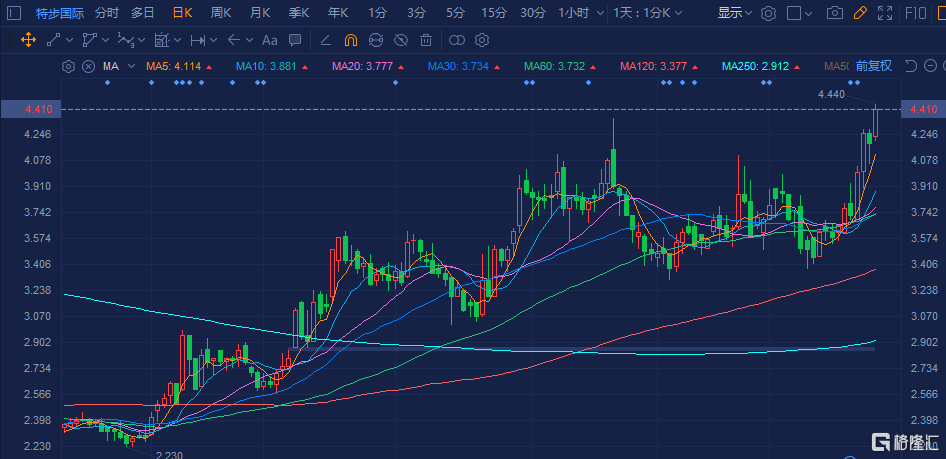946x459 pixels.
Task: Add a comment bubble annotation
Action: click(294, 40)
